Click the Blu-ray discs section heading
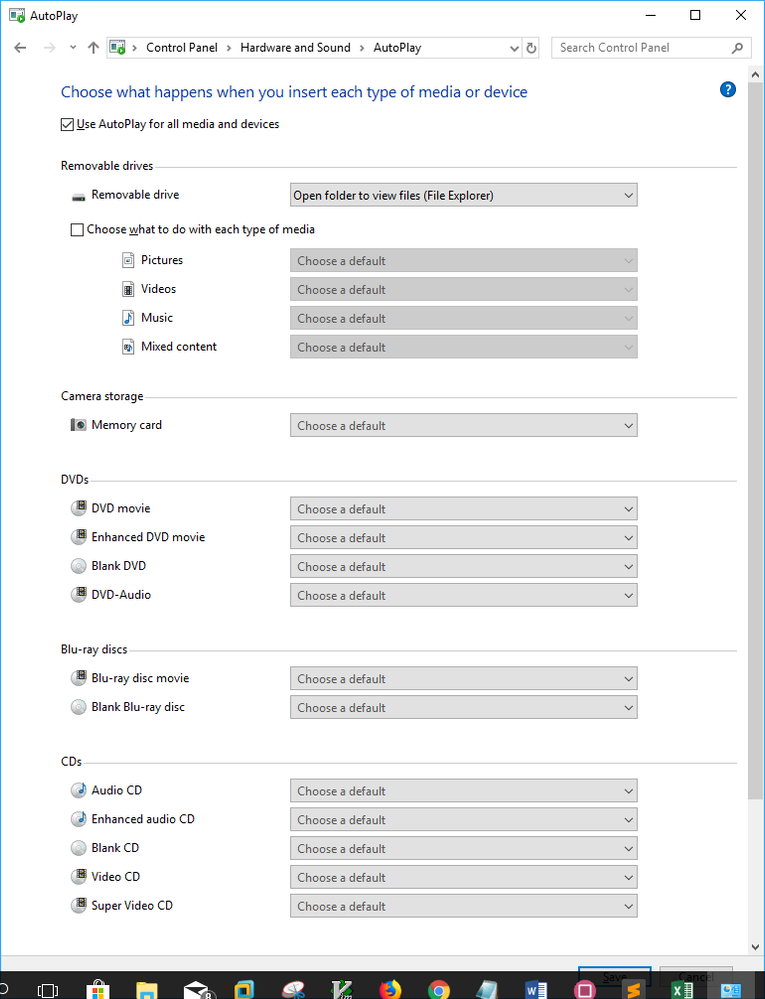 click(x=94, y=649)
